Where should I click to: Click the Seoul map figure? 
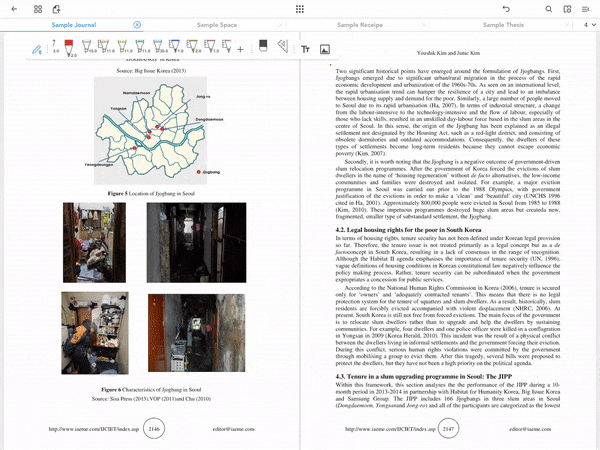151,130
